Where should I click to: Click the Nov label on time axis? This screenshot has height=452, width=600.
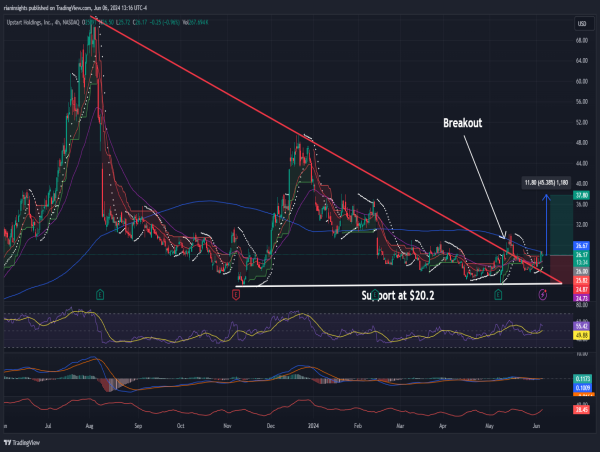pyautogui.click(x=227, y=426)
